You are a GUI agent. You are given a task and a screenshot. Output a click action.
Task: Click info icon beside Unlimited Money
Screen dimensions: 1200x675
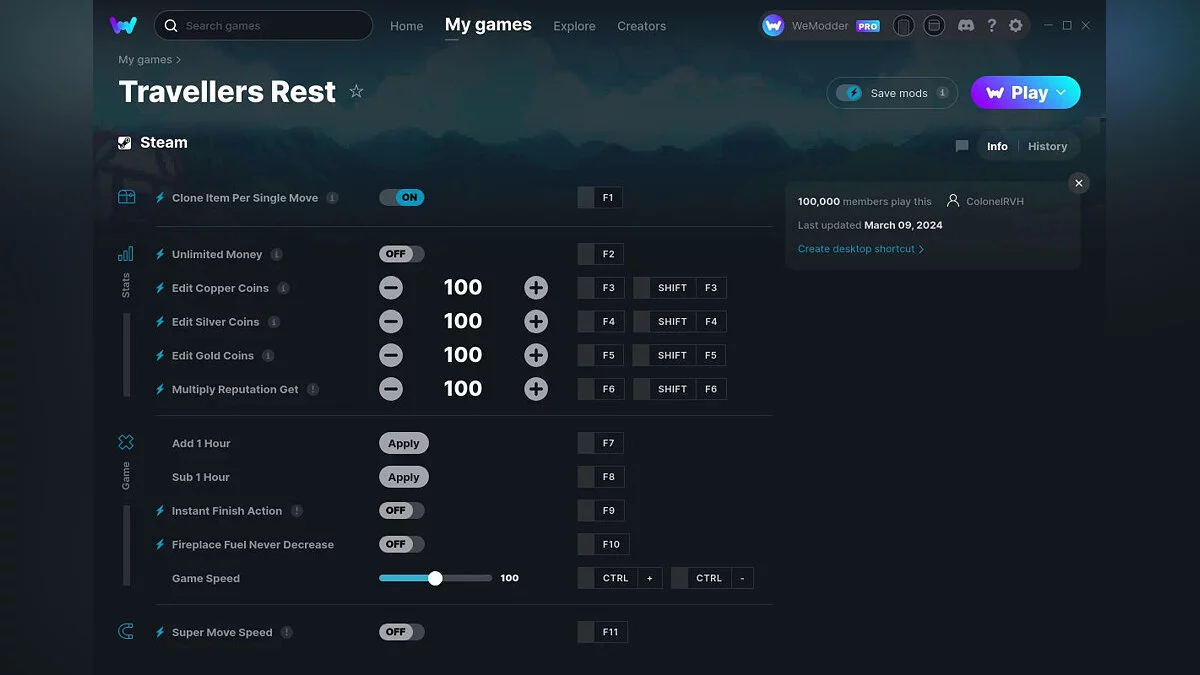[x=277, y=254]
